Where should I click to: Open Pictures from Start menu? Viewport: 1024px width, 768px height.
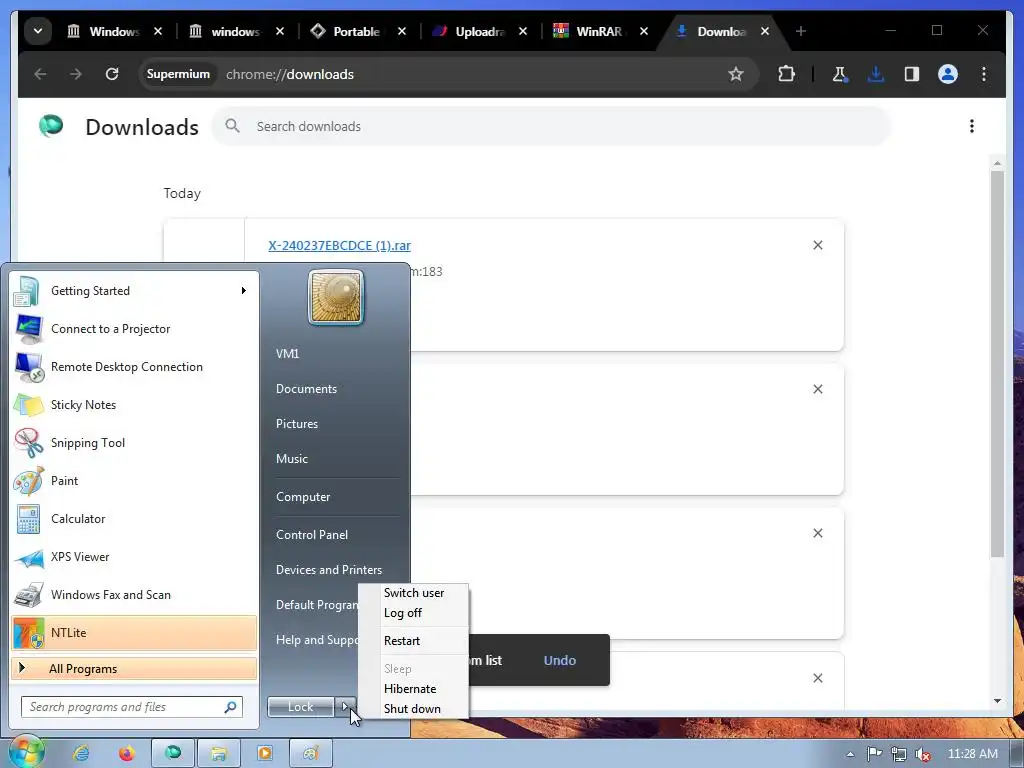click(x=296, y=424)
